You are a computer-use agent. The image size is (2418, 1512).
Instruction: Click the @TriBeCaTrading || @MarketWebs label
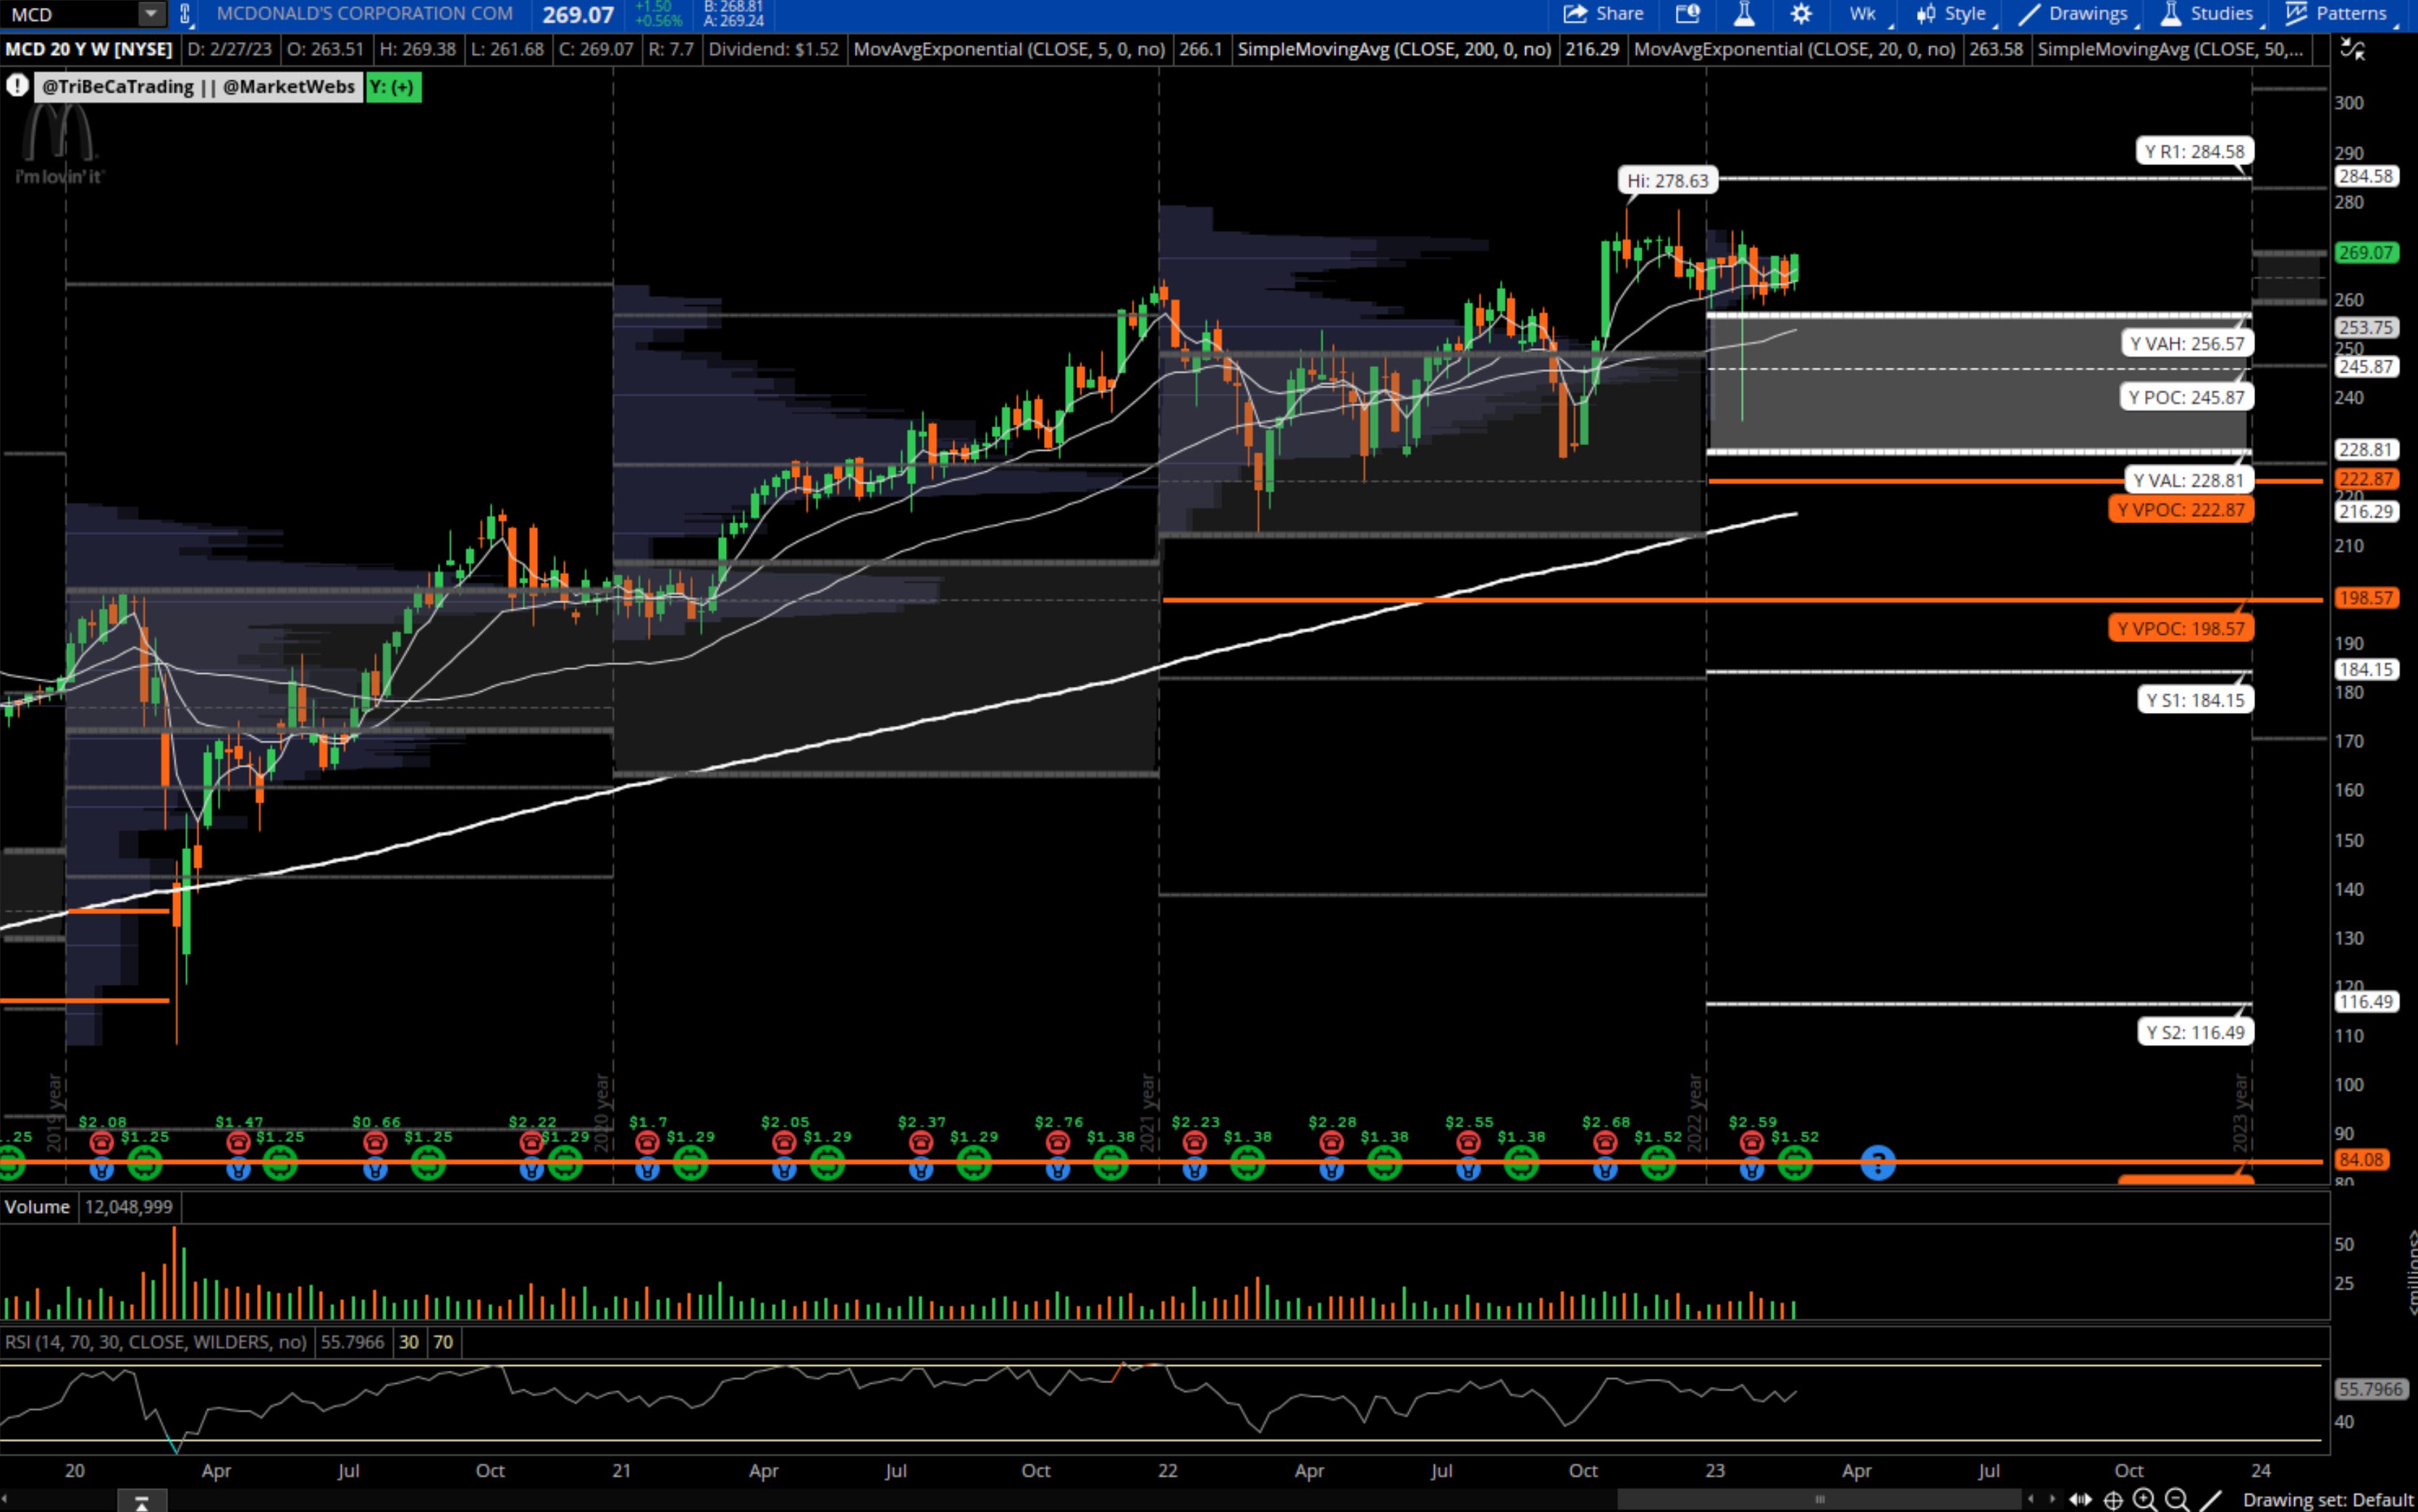198,87
